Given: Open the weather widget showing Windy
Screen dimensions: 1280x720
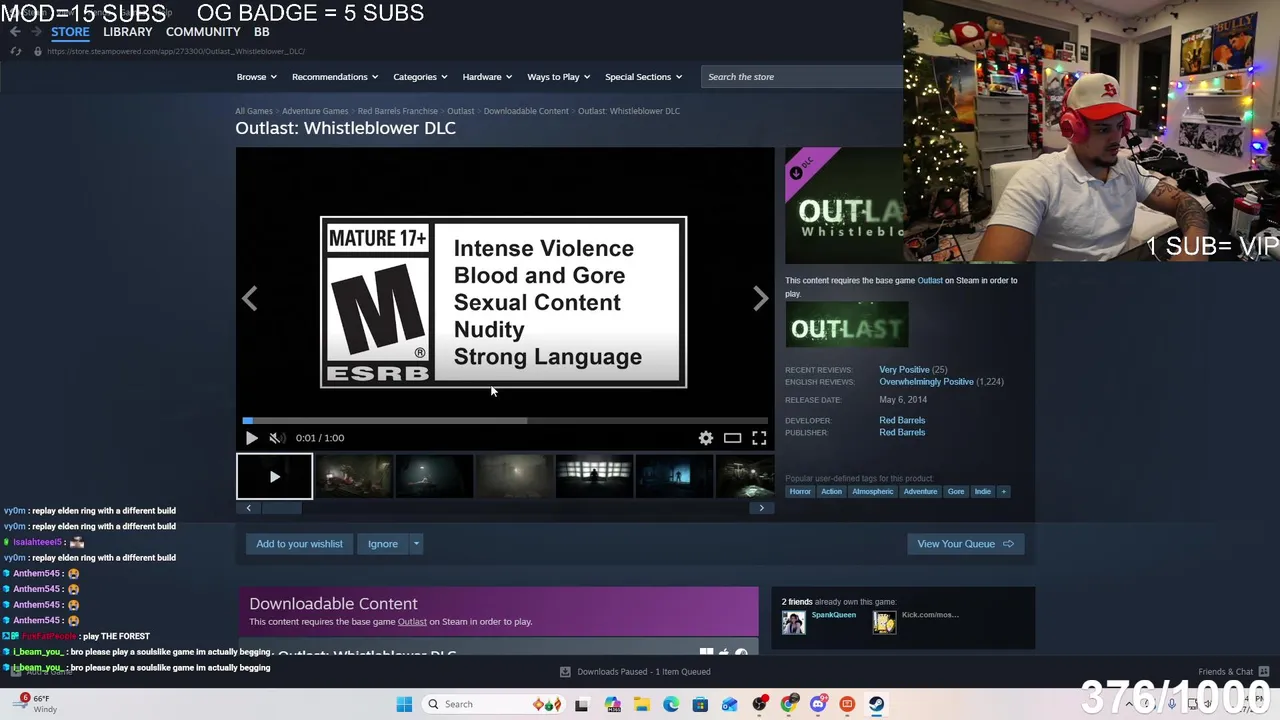Looking at the screenshot, I should [36, 704].
